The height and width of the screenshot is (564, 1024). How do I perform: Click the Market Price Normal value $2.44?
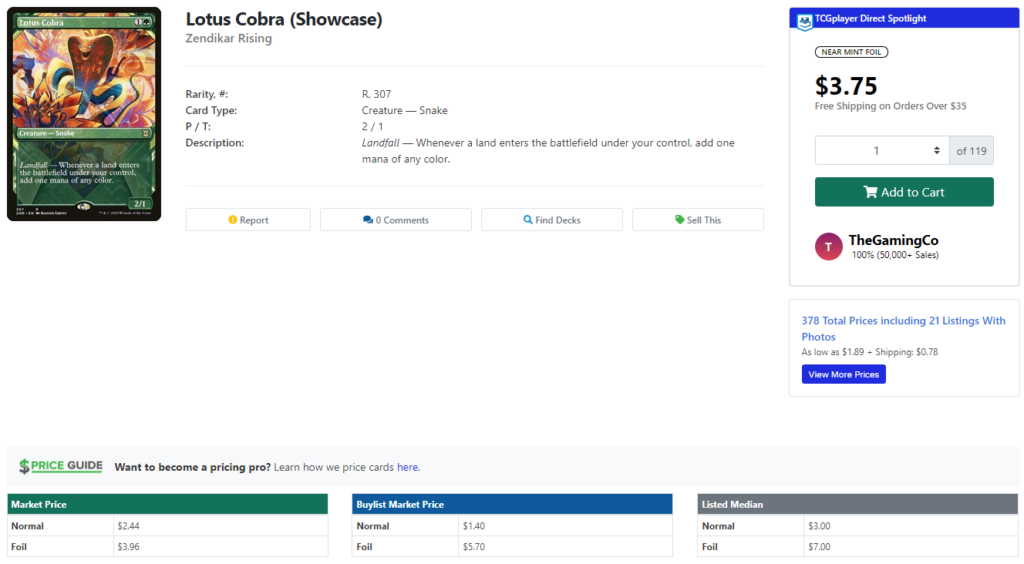coord(128,525)
